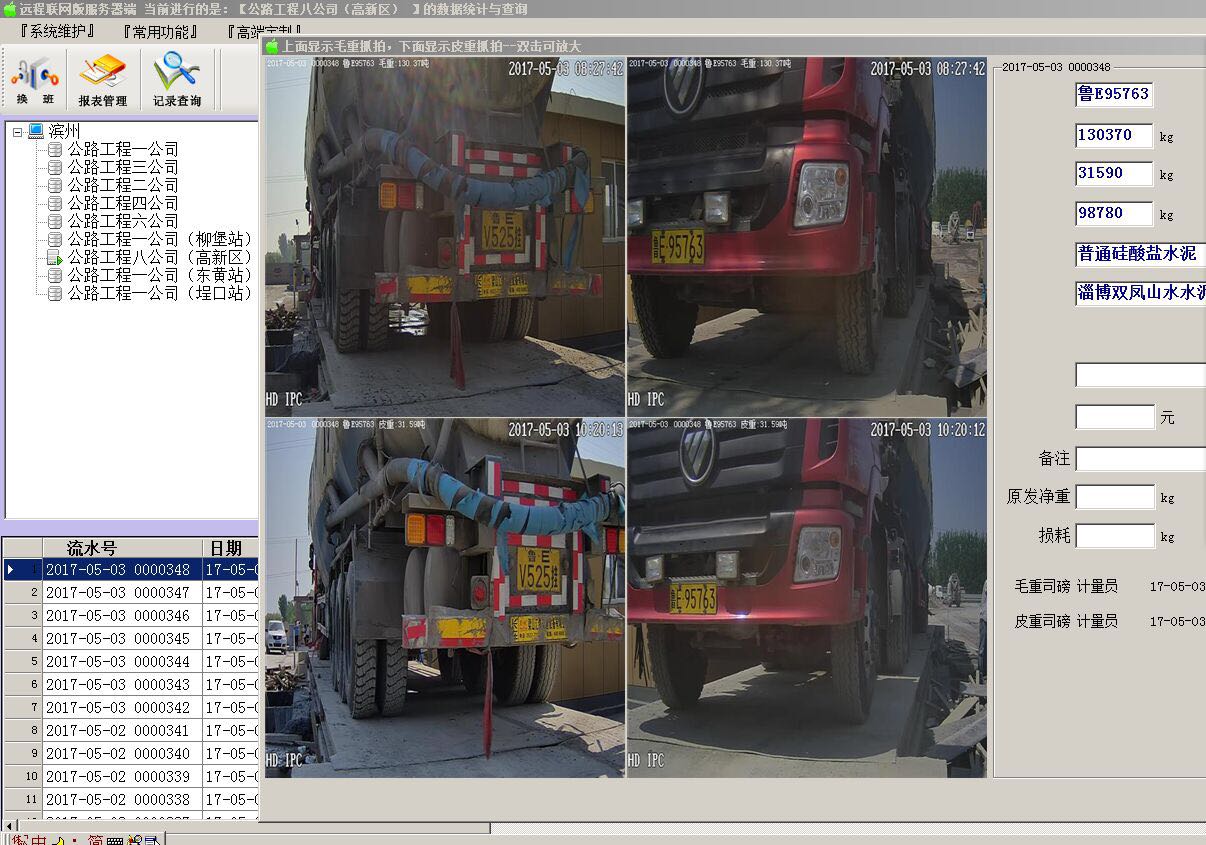
Task: Open the 『系统维护』 menu
Action: (57, 32)
